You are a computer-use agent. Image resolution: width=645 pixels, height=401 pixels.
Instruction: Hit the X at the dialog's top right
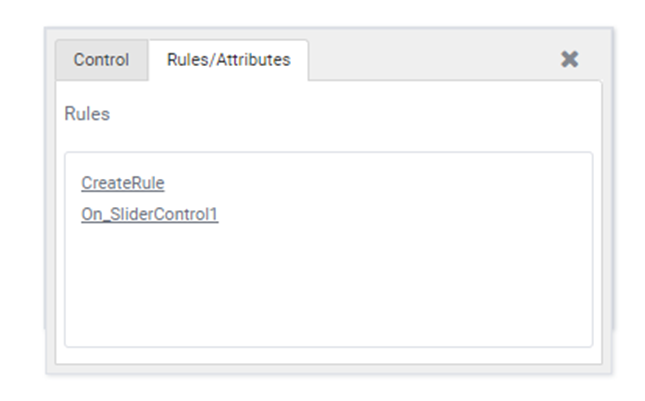[x=570, y=59]
